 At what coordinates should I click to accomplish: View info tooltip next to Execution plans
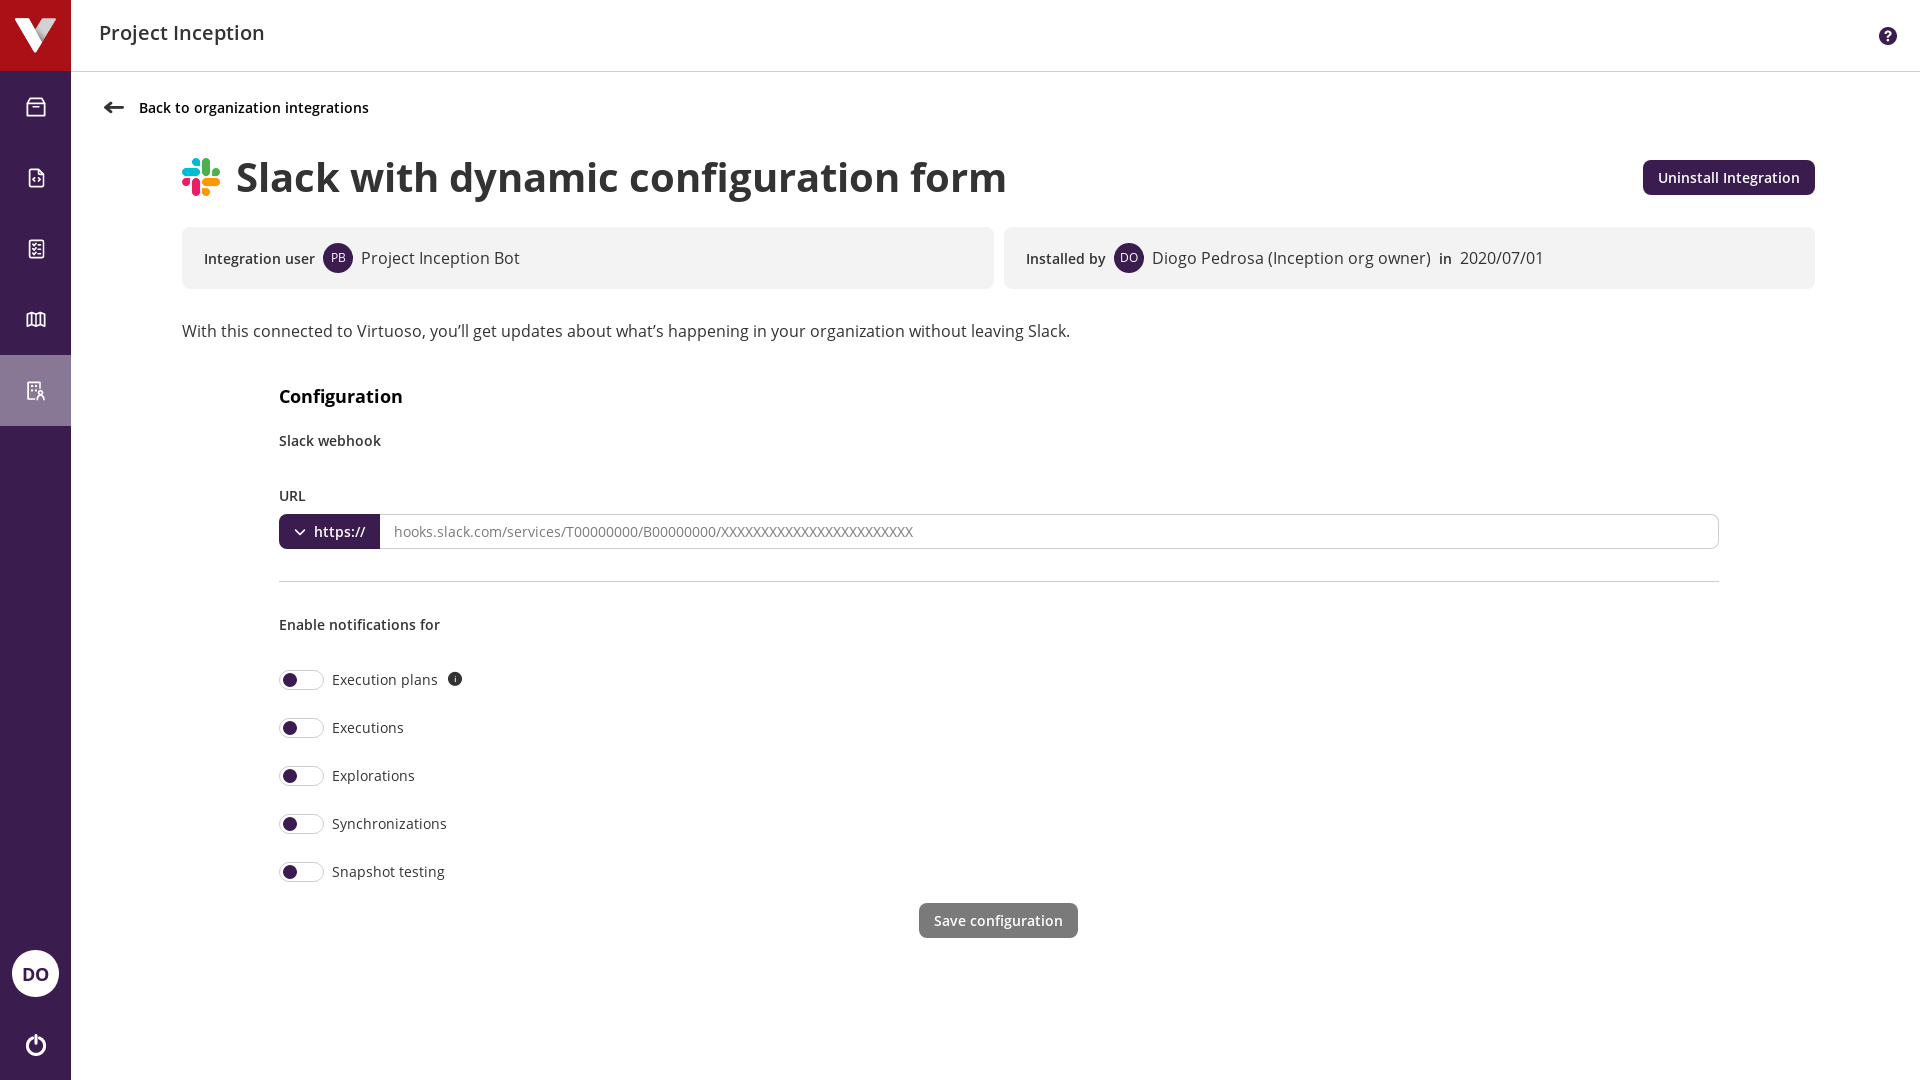click(455, 679)
